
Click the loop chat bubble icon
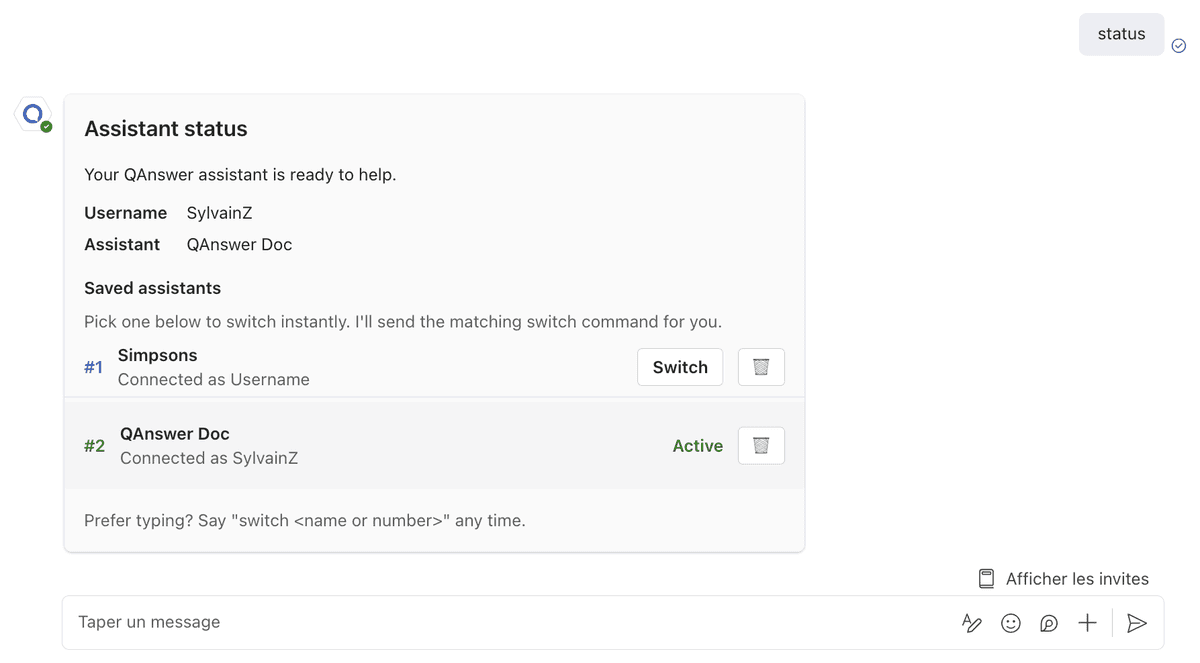pyautogui.click(x=1049, y=623)
